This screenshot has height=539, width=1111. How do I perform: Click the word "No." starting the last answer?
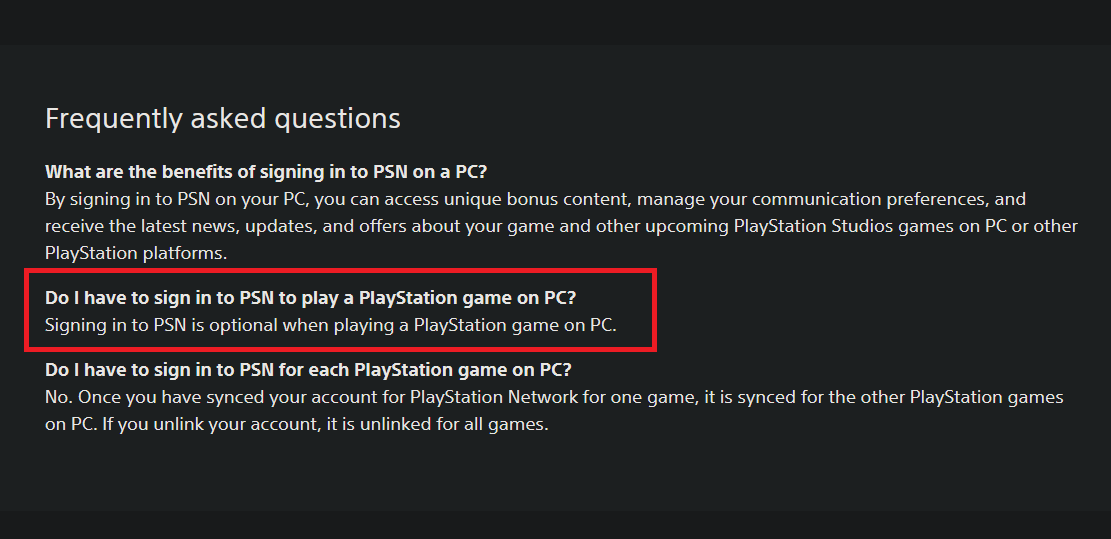point(59,397)
